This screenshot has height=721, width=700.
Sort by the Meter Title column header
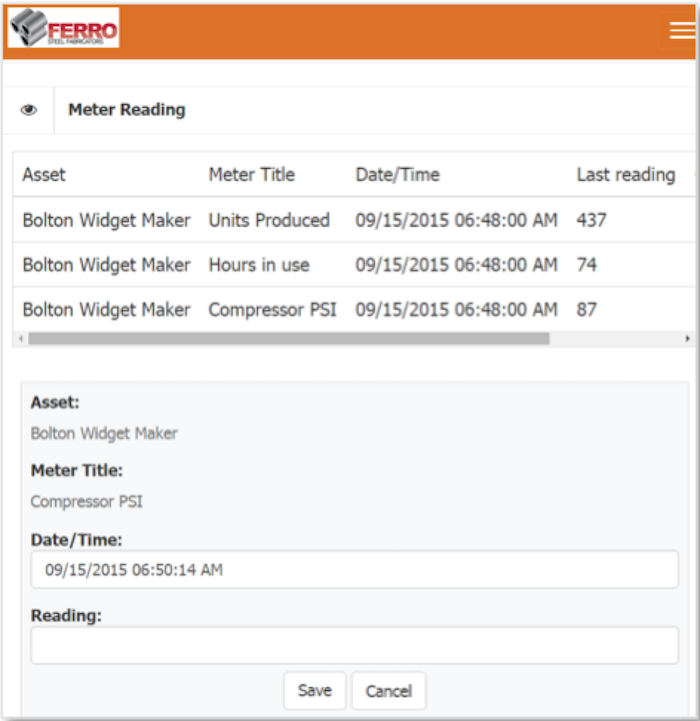point(251,174)
